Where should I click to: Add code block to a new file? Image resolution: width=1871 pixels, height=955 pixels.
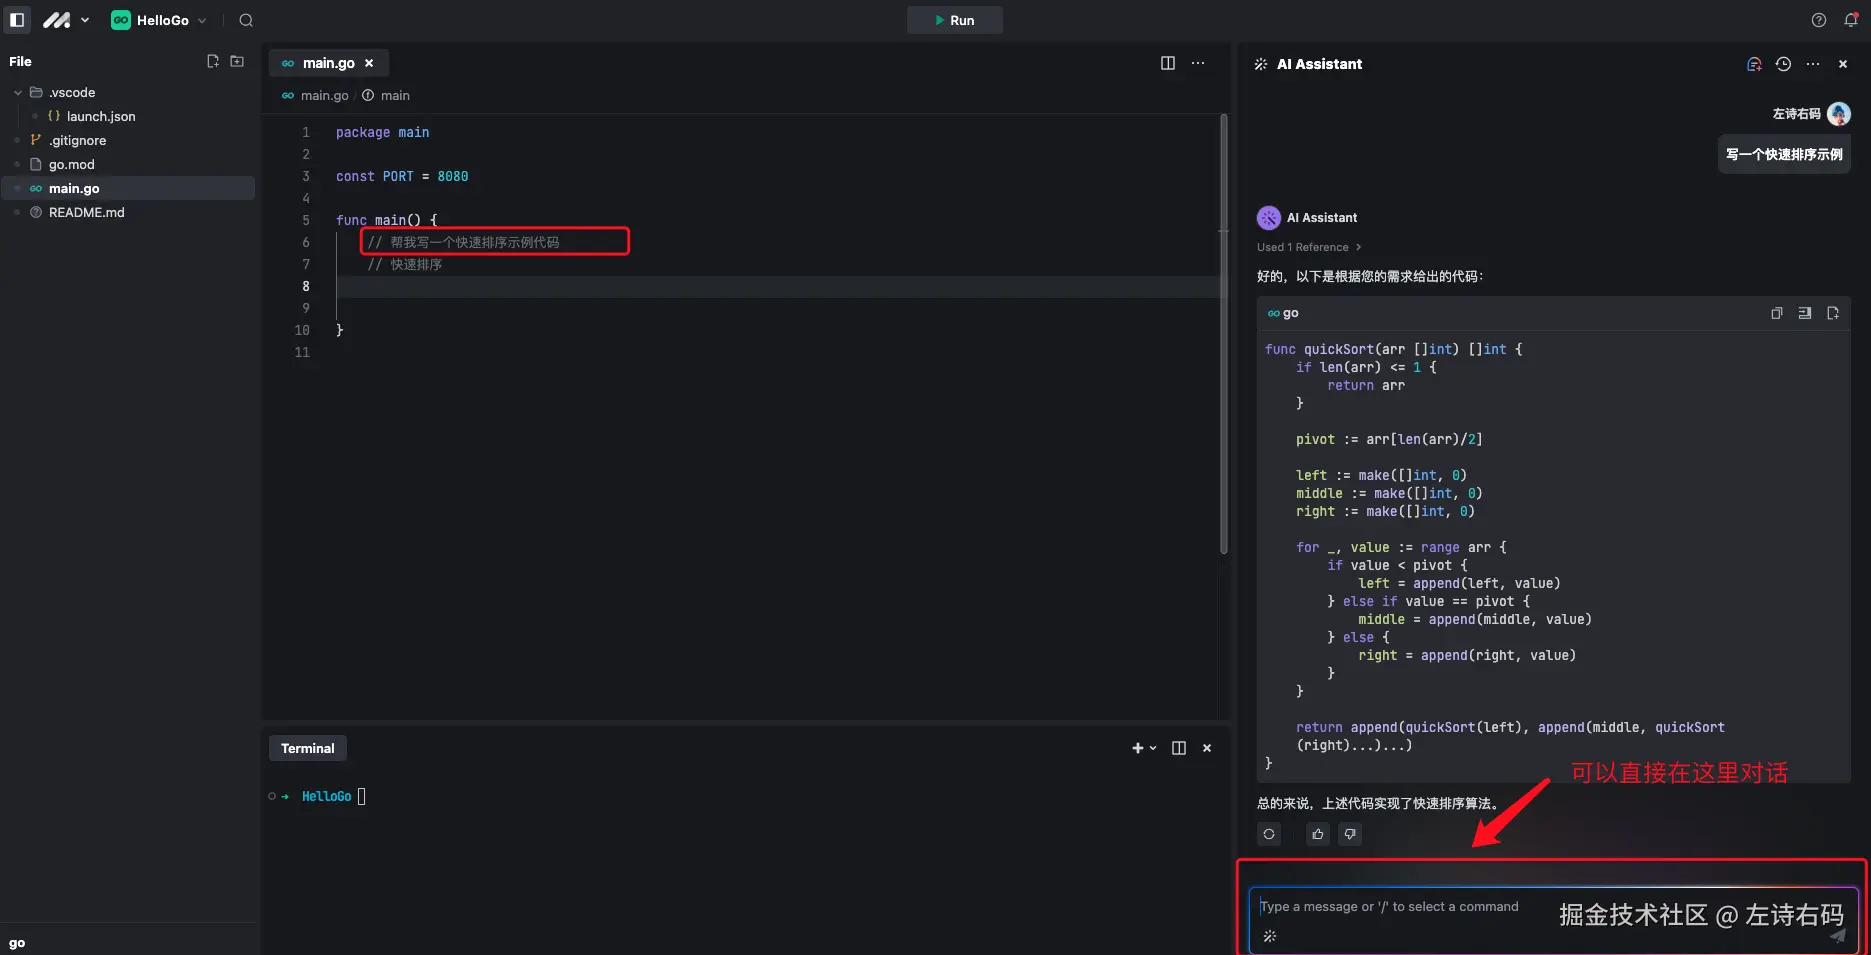[1833, 313]
